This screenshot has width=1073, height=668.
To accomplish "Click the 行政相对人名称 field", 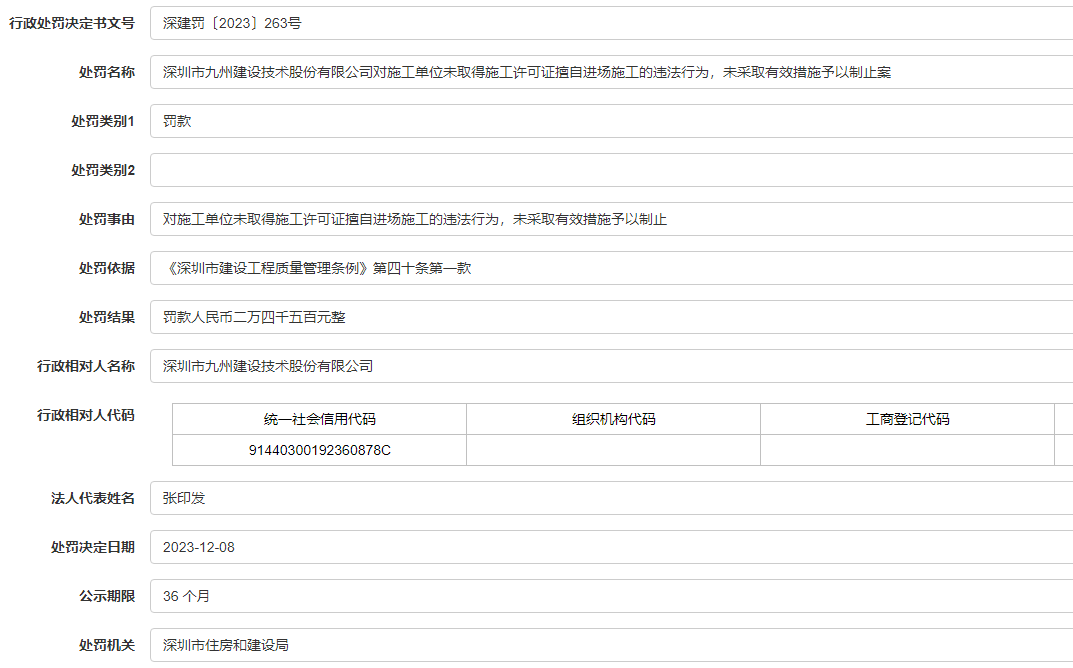I will click(612, 366).
